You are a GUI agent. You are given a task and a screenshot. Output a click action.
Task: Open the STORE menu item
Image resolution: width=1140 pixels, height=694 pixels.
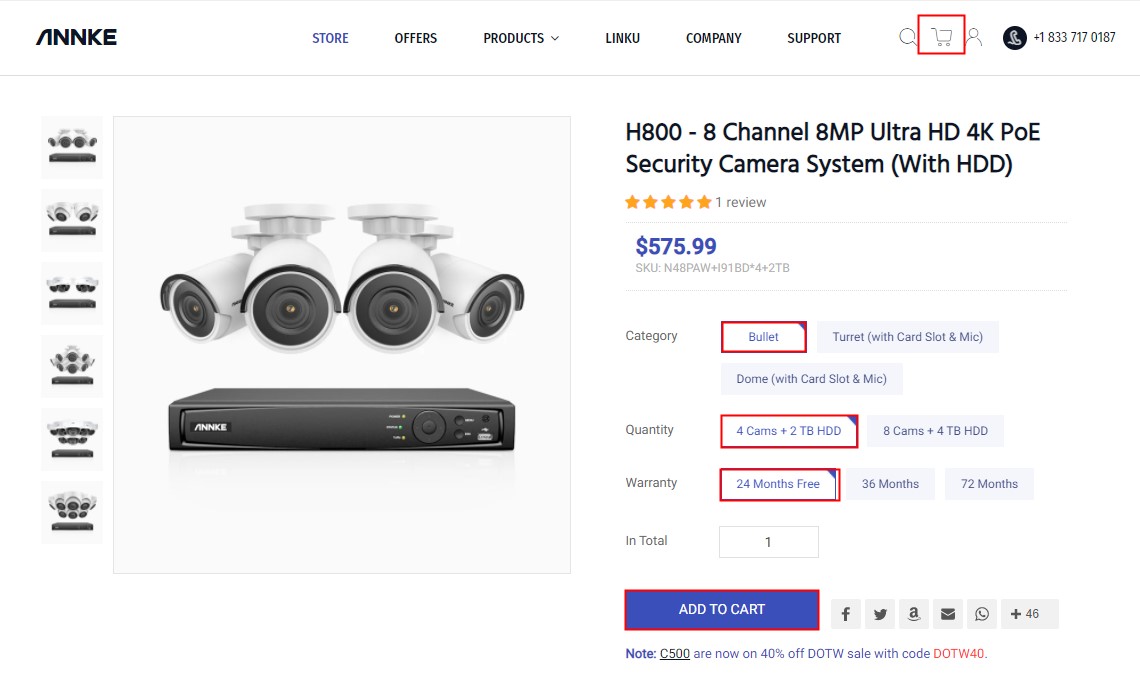pyautogui.click(x=330, y=39)
